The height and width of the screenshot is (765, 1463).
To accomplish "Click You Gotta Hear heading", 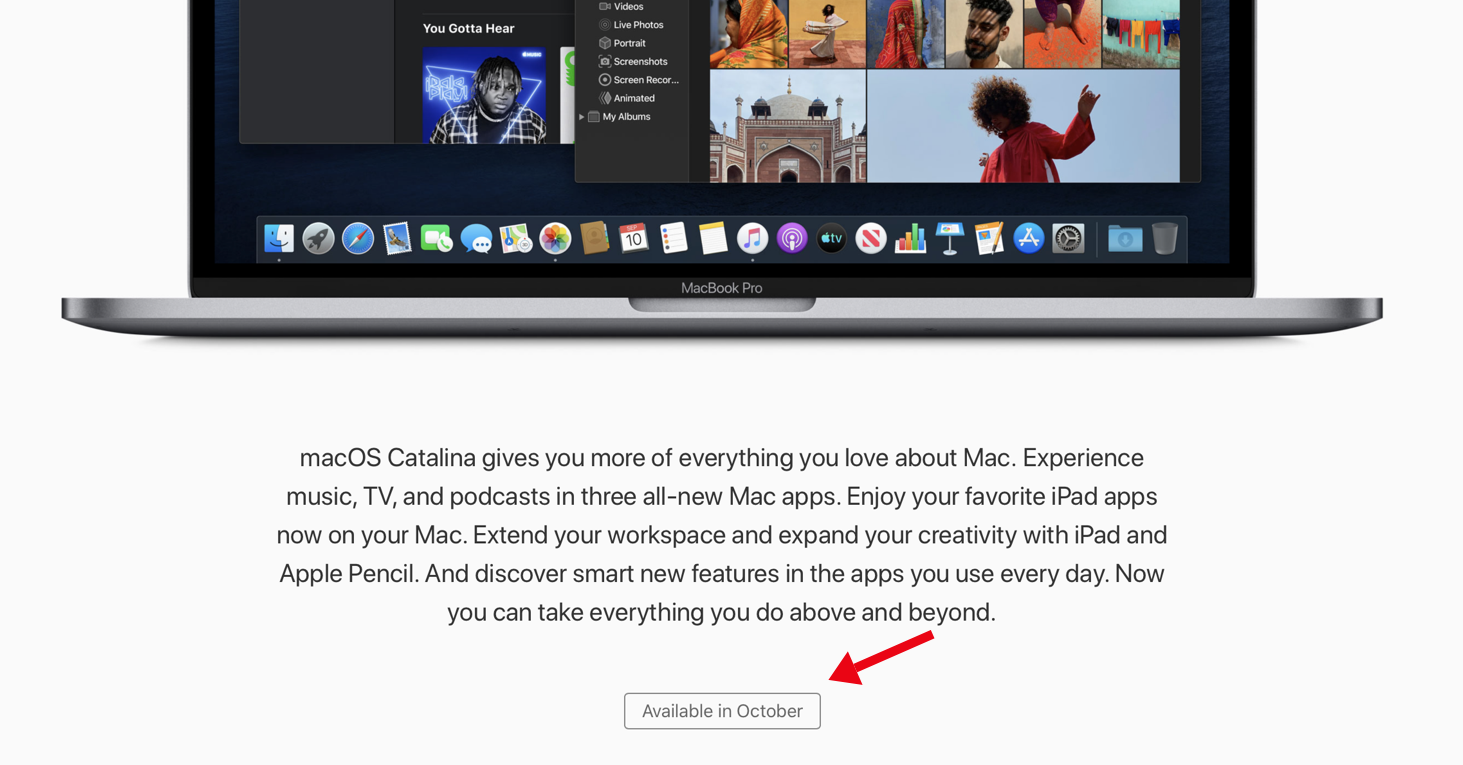I will click(468, 28).
